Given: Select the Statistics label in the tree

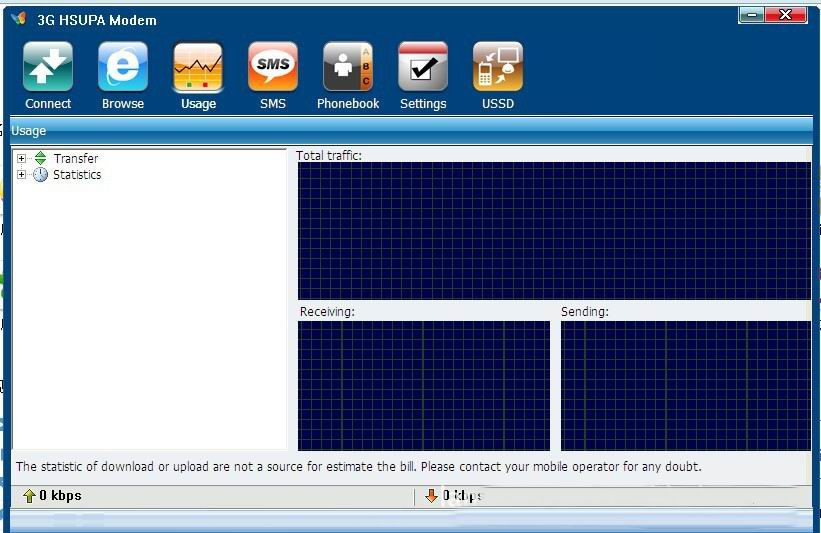Looking at the screenshot, I should click(x=77, y=174).
